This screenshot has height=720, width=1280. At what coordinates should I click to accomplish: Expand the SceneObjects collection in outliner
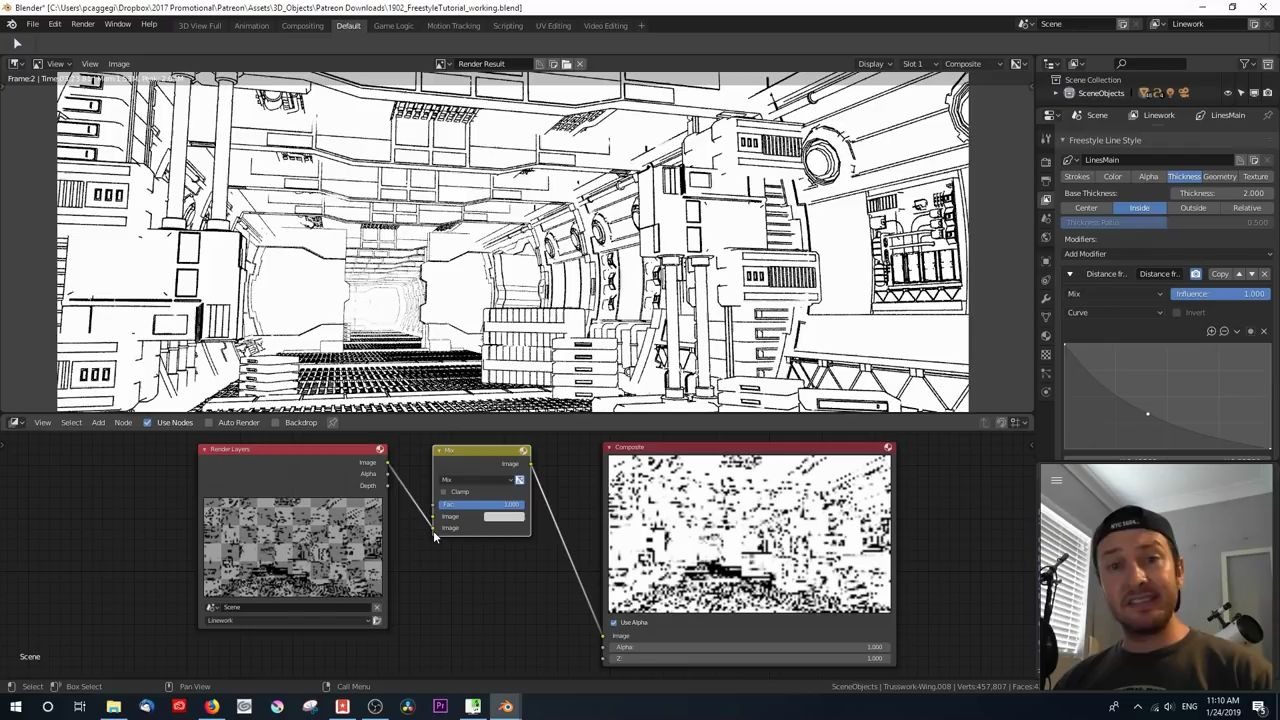coord(1057,94)
